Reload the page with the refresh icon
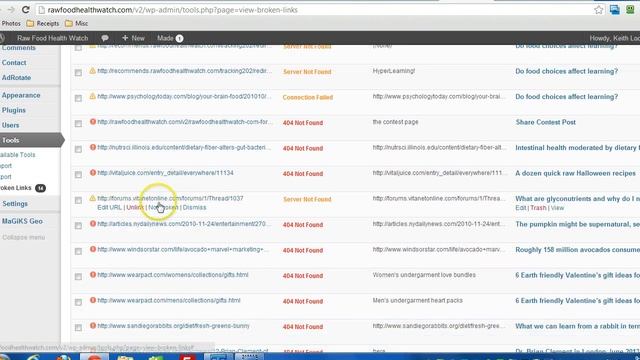Viewport: 640px width, 360px height. (x=25, y=10)
